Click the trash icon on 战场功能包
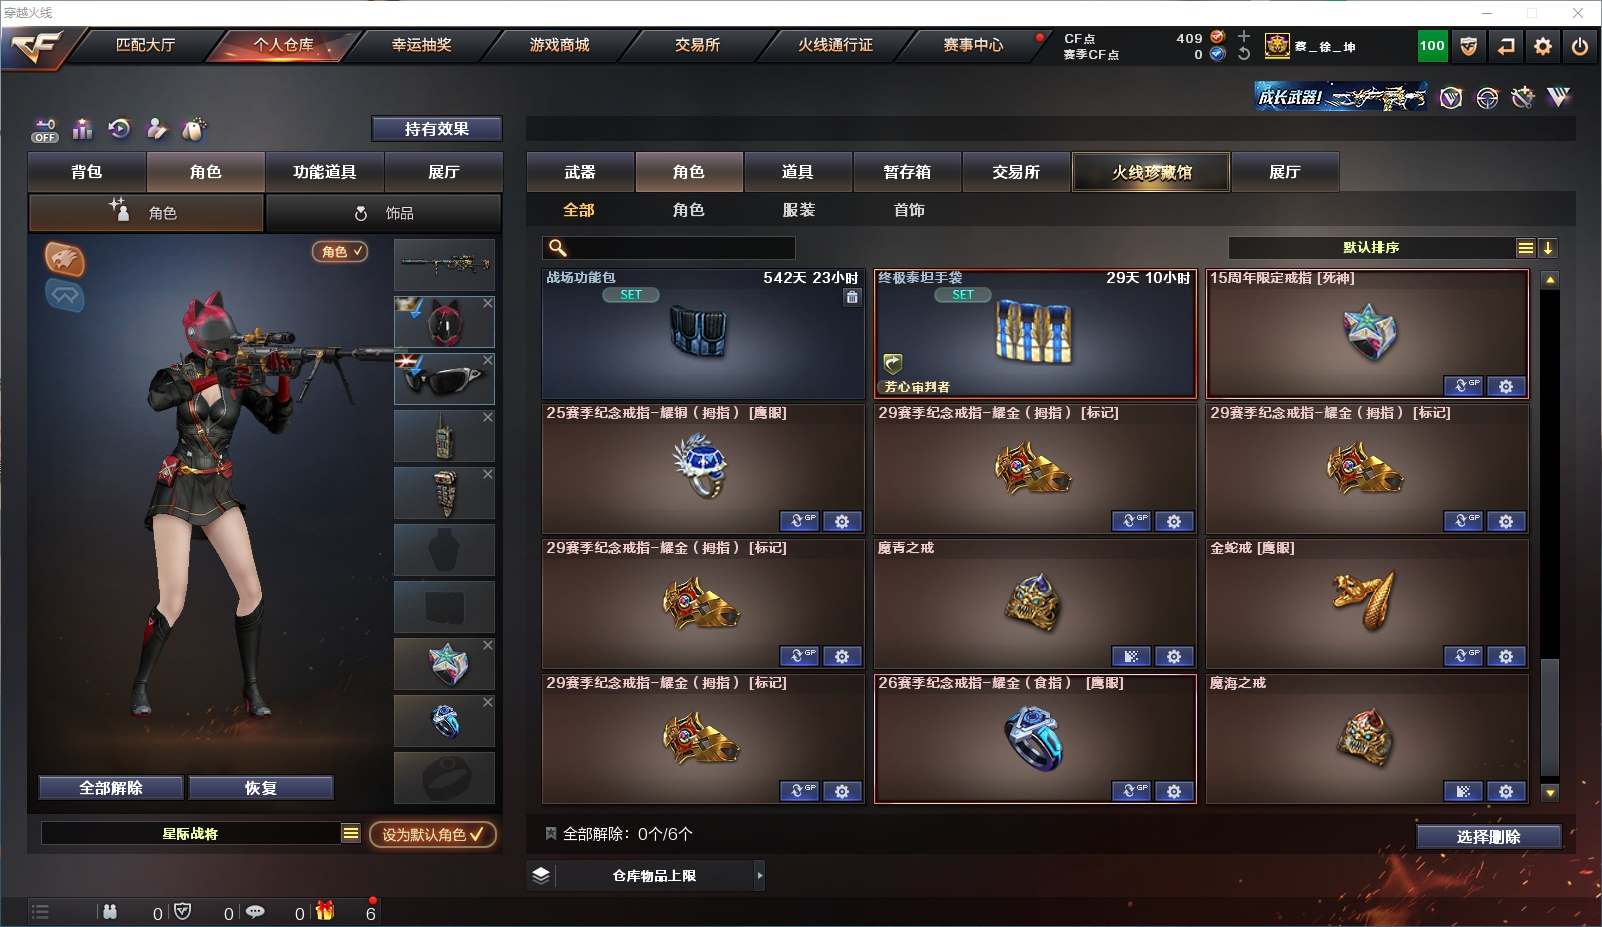Screen dimensions: 1602x927 (x=852, y=297)
